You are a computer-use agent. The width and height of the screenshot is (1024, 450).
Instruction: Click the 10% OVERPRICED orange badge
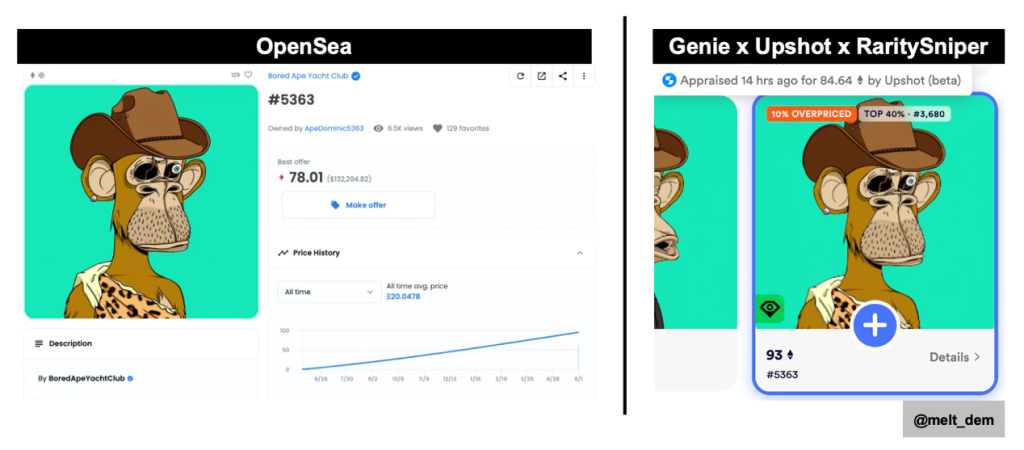click(811, 114)
